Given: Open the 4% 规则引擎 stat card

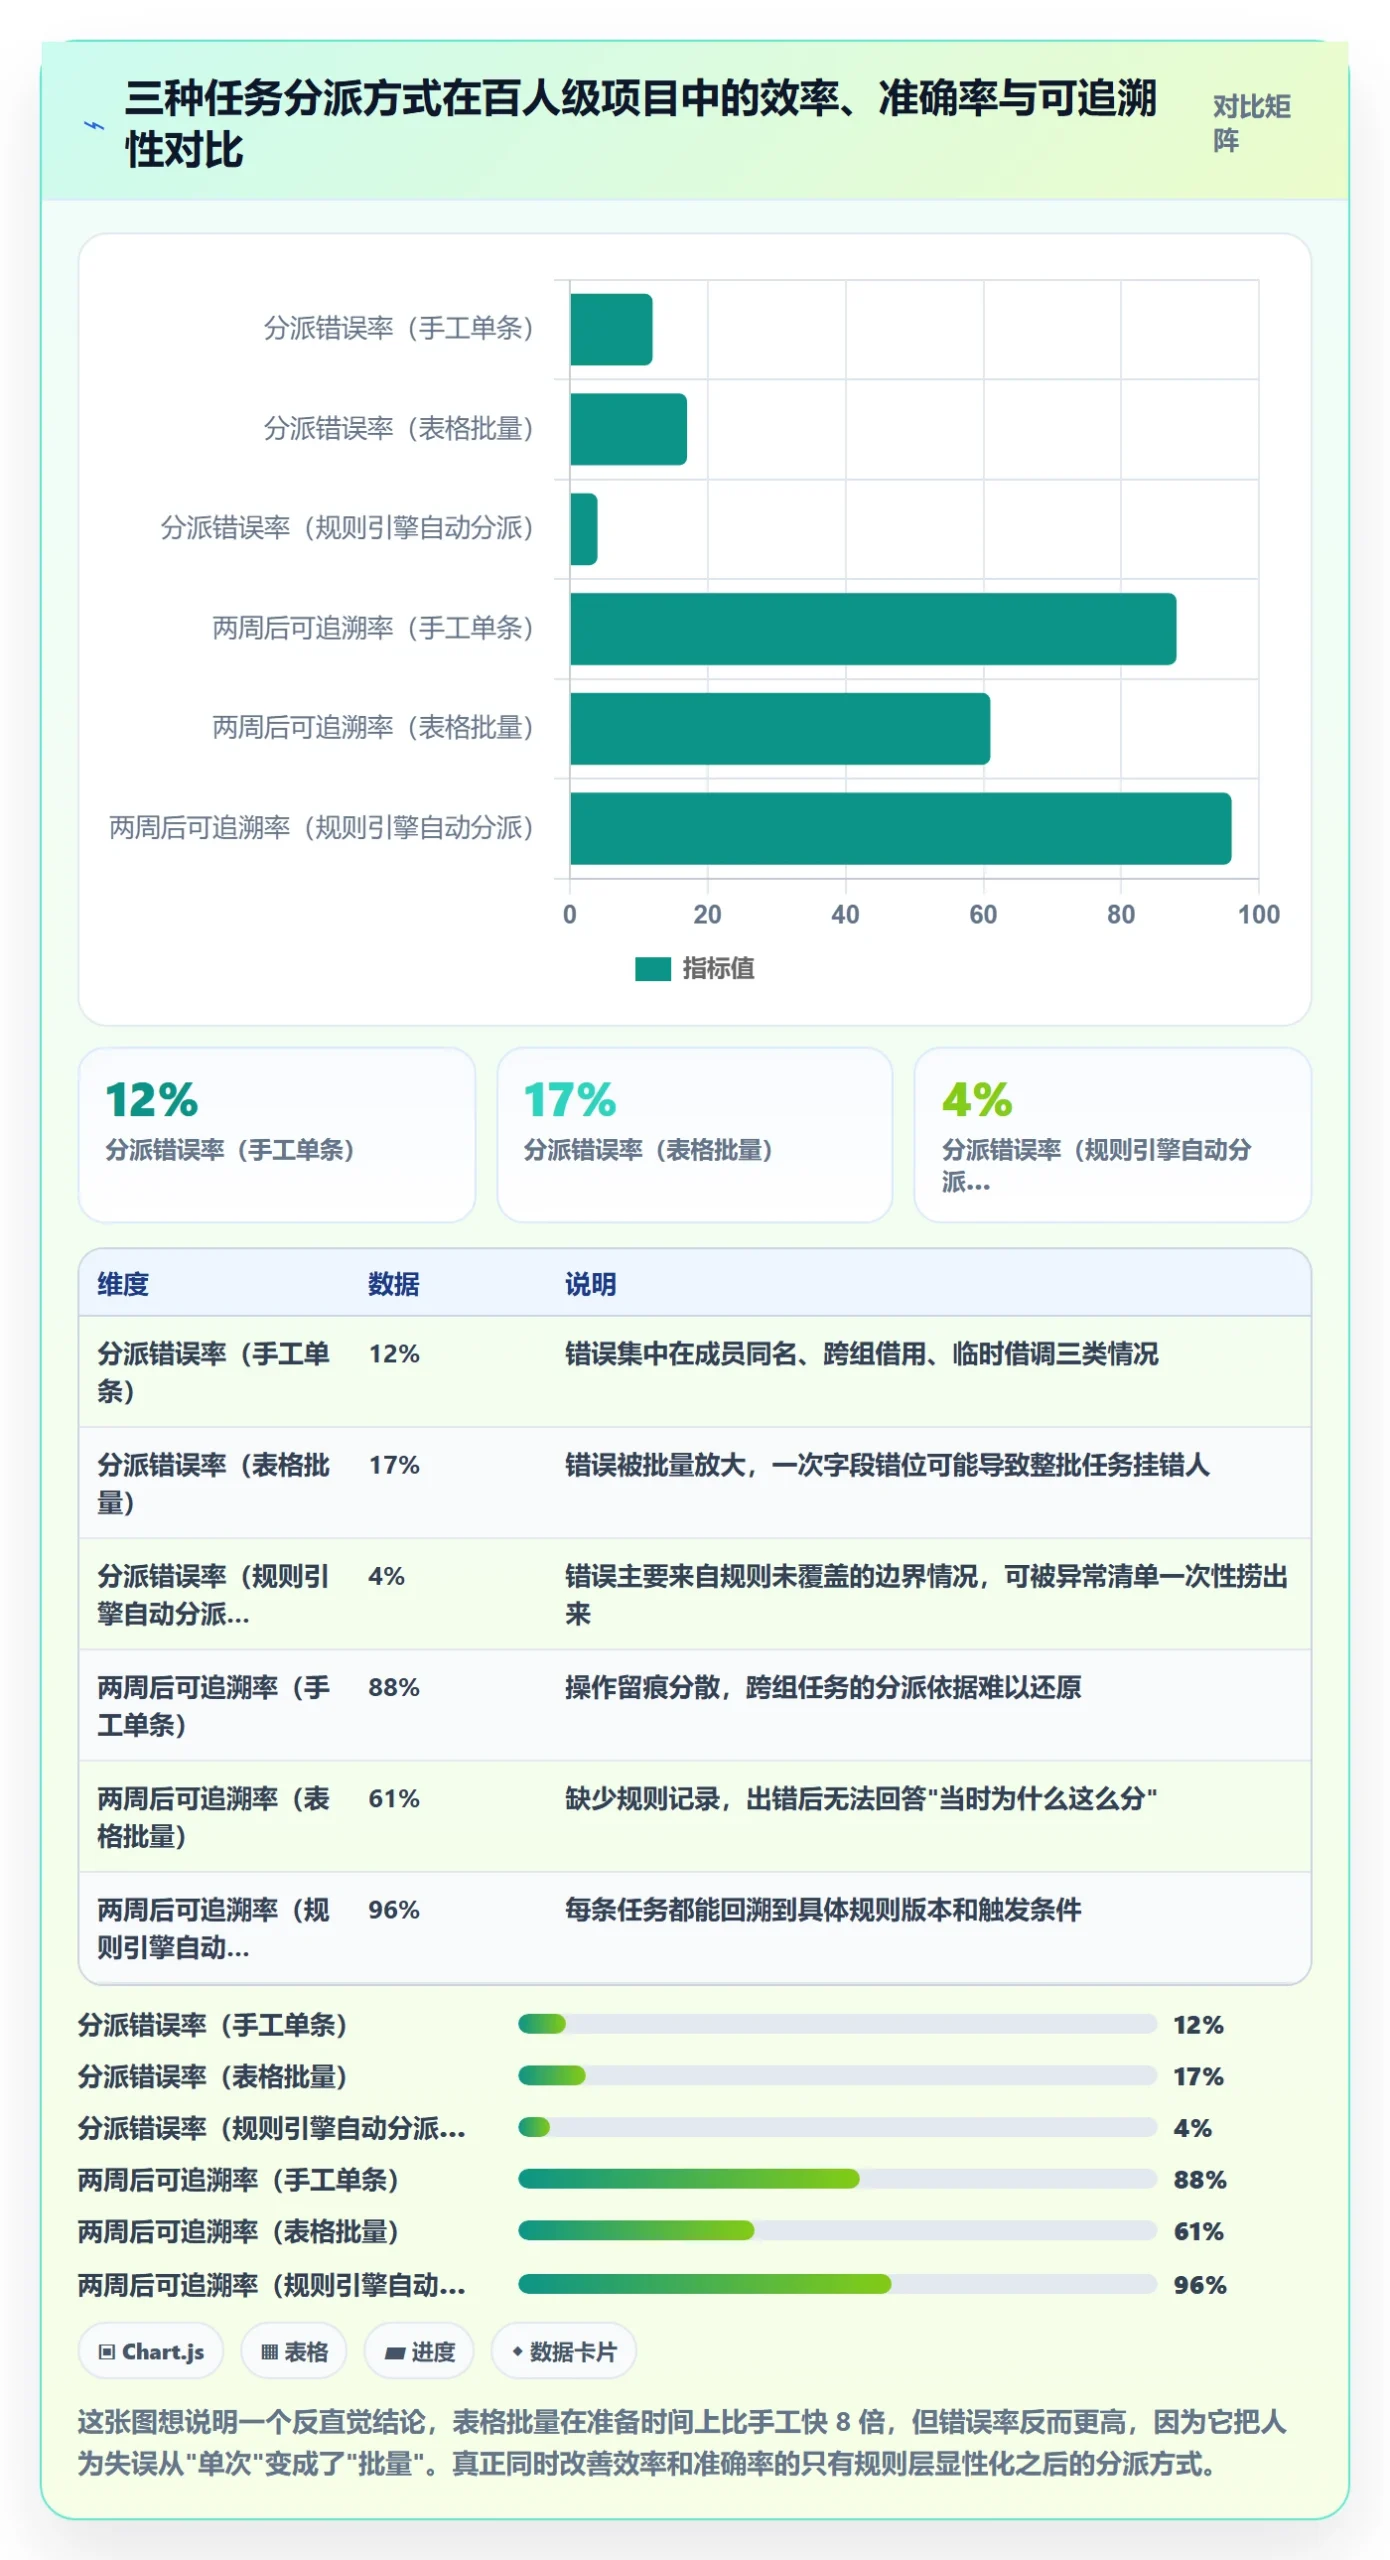Looking at the screenshot, I should tap(1112, 1134).
